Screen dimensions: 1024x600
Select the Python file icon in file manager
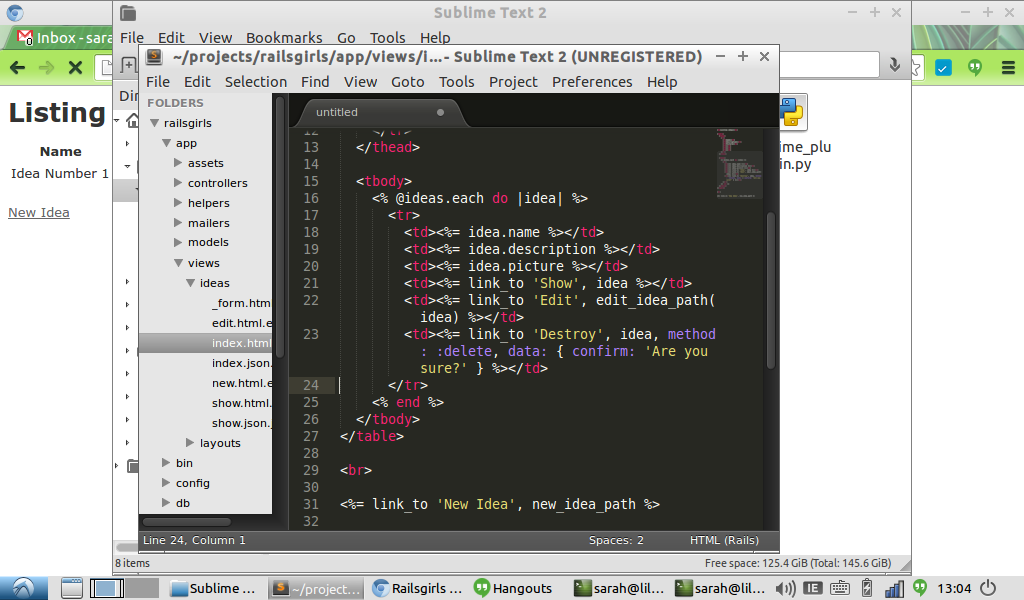tap(792, 112)
